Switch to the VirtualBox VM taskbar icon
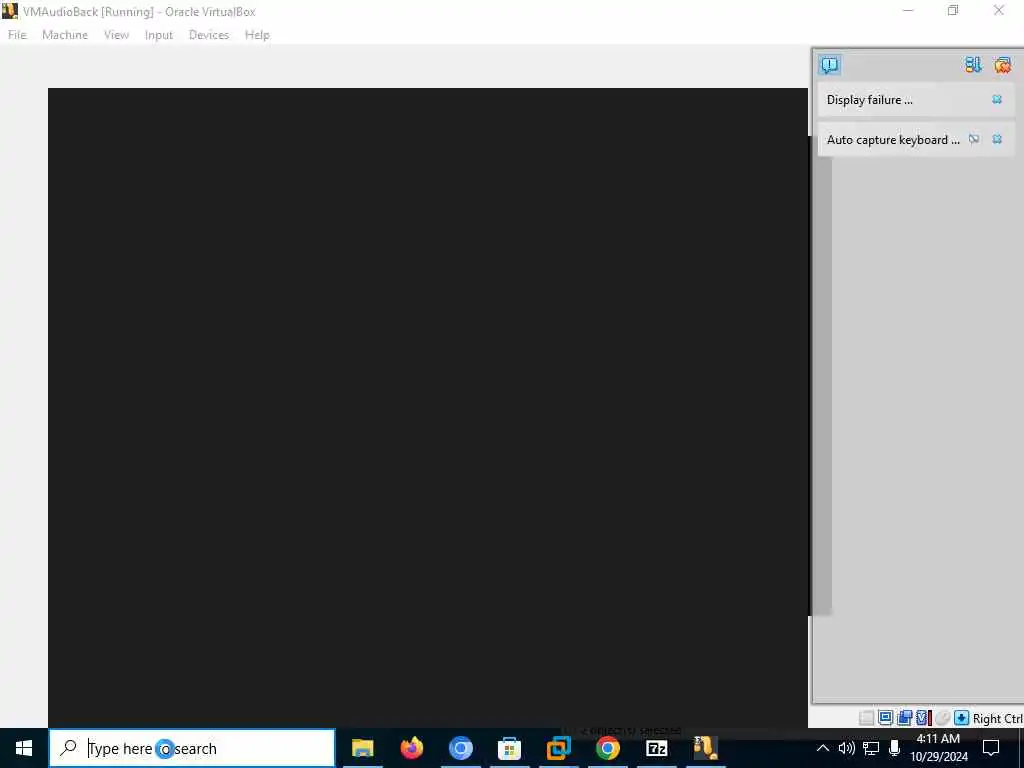 (705, 748)
